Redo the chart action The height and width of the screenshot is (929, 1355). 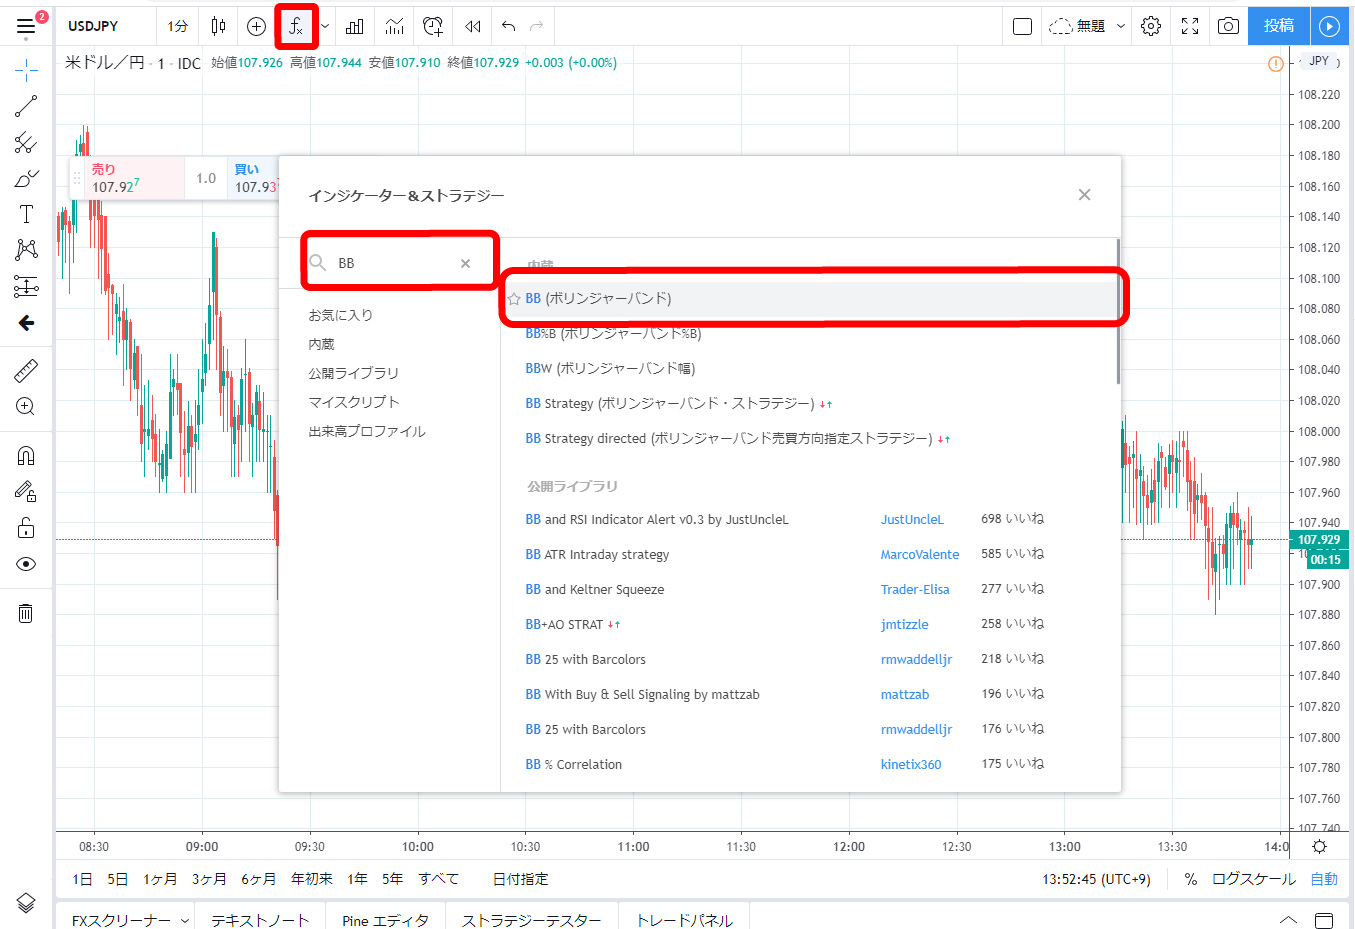[537, 26]
